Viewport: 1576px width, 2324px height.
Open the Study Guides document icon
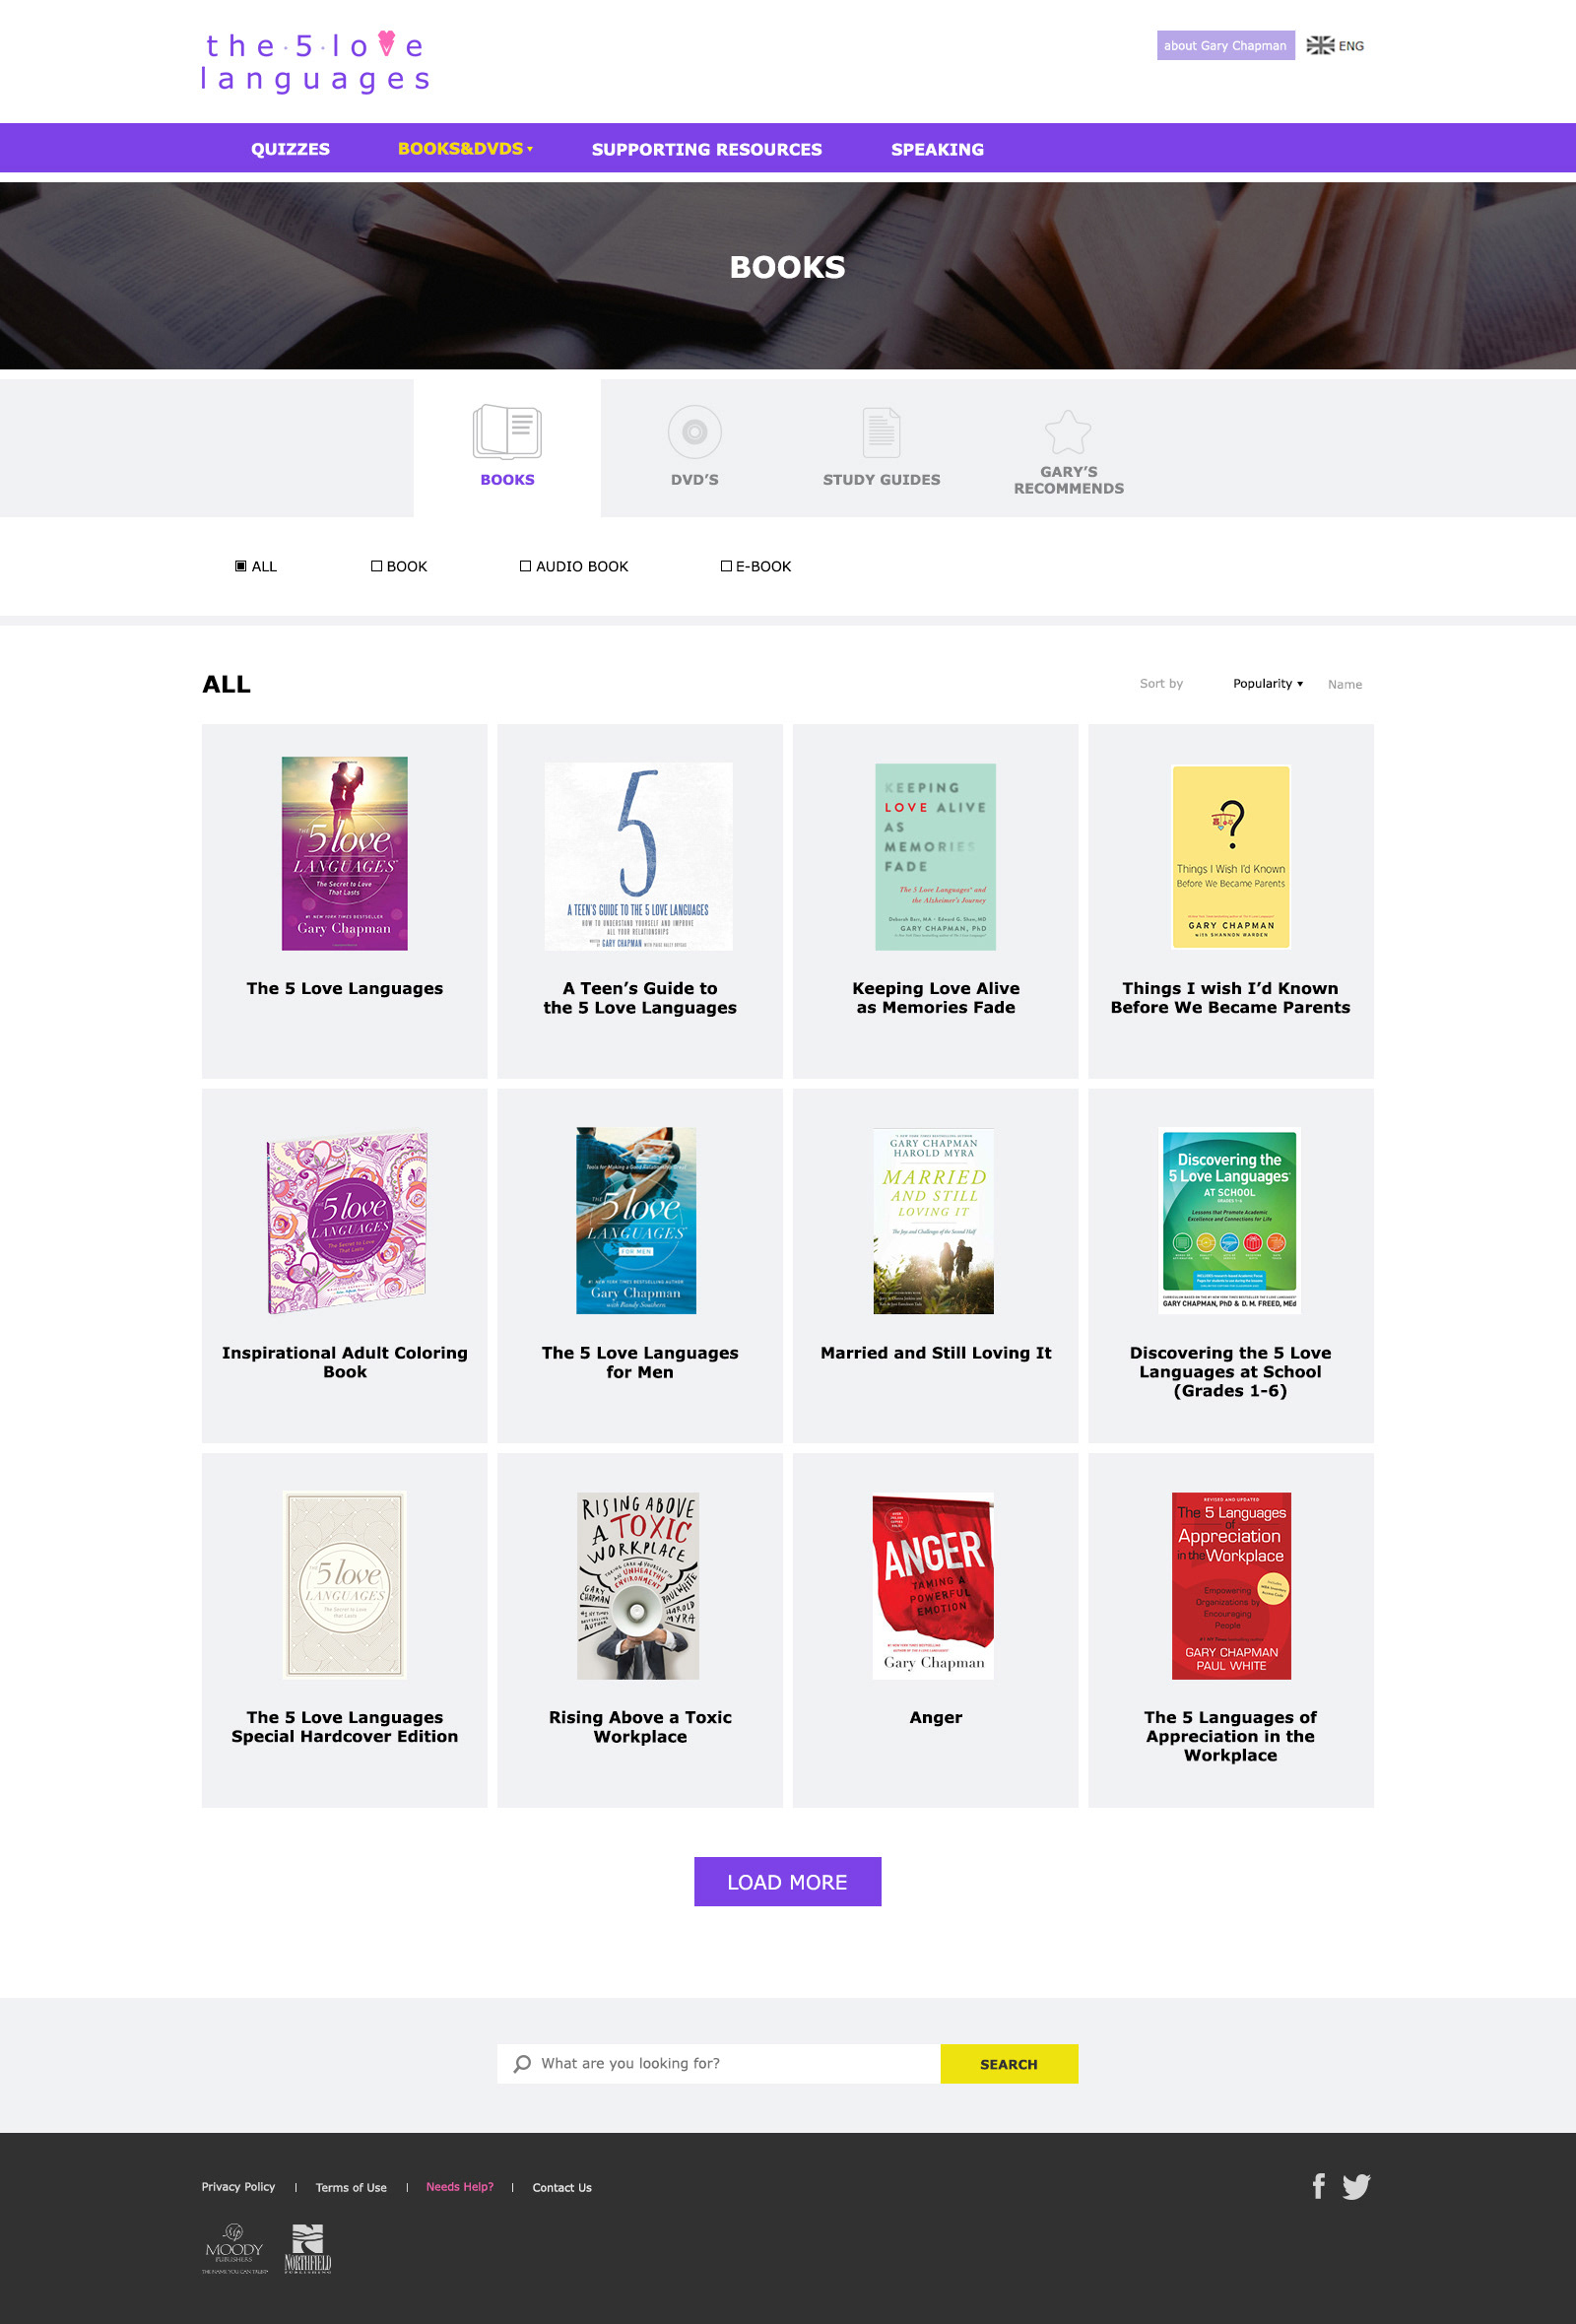coord(881,432)
